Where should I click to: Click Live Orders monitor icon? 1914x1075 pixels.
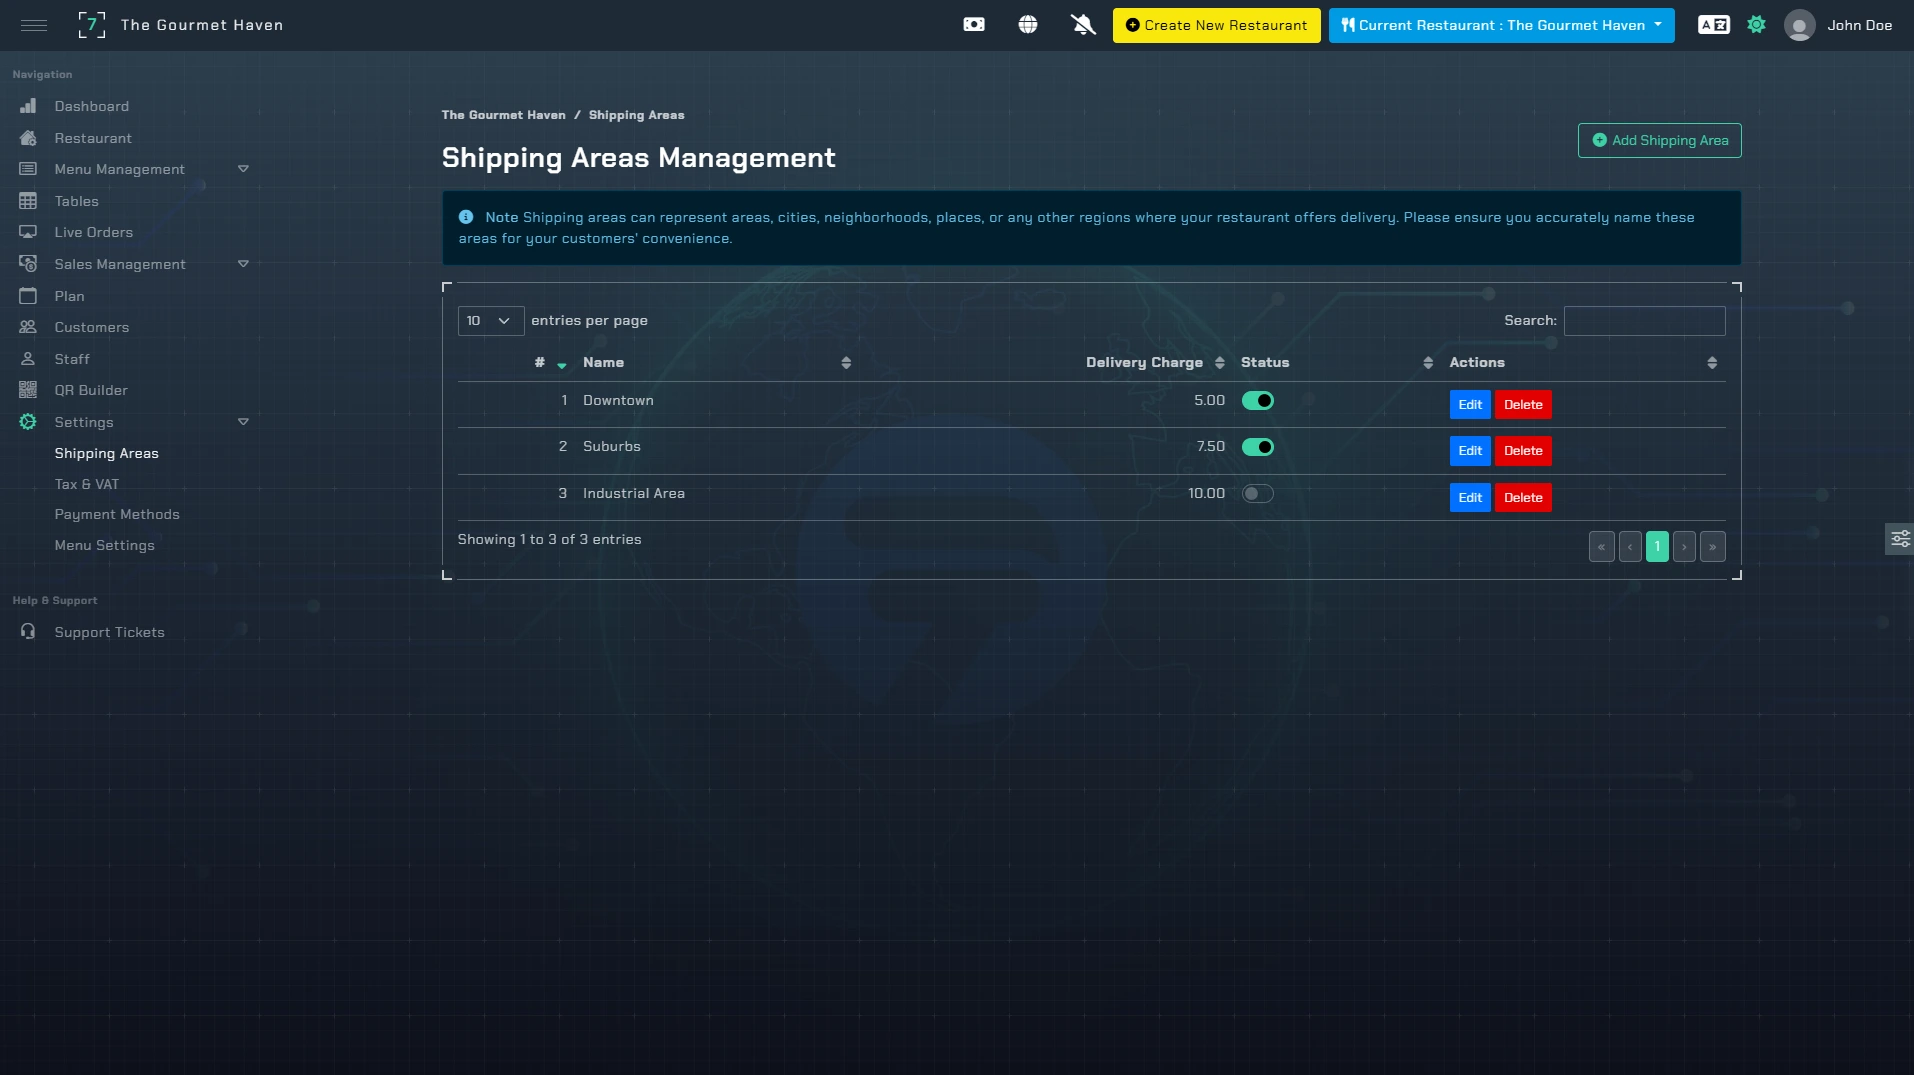click(x=28, y=232)
